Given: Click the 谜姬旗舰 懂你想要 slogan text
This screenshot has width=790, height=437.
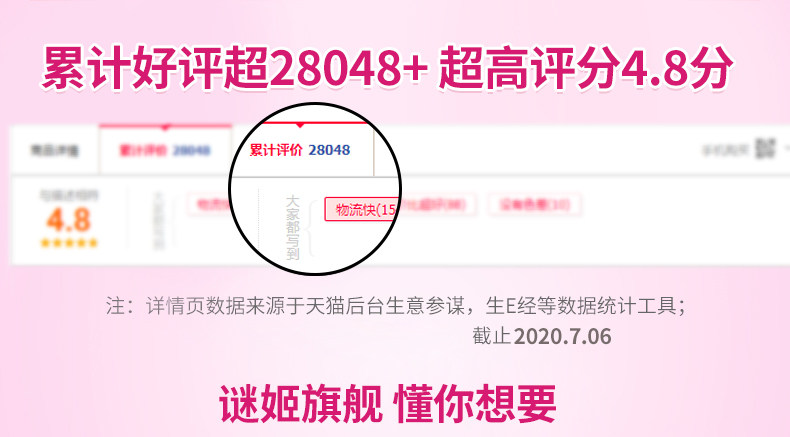Looking at the screenshot, I should [387, 403].
